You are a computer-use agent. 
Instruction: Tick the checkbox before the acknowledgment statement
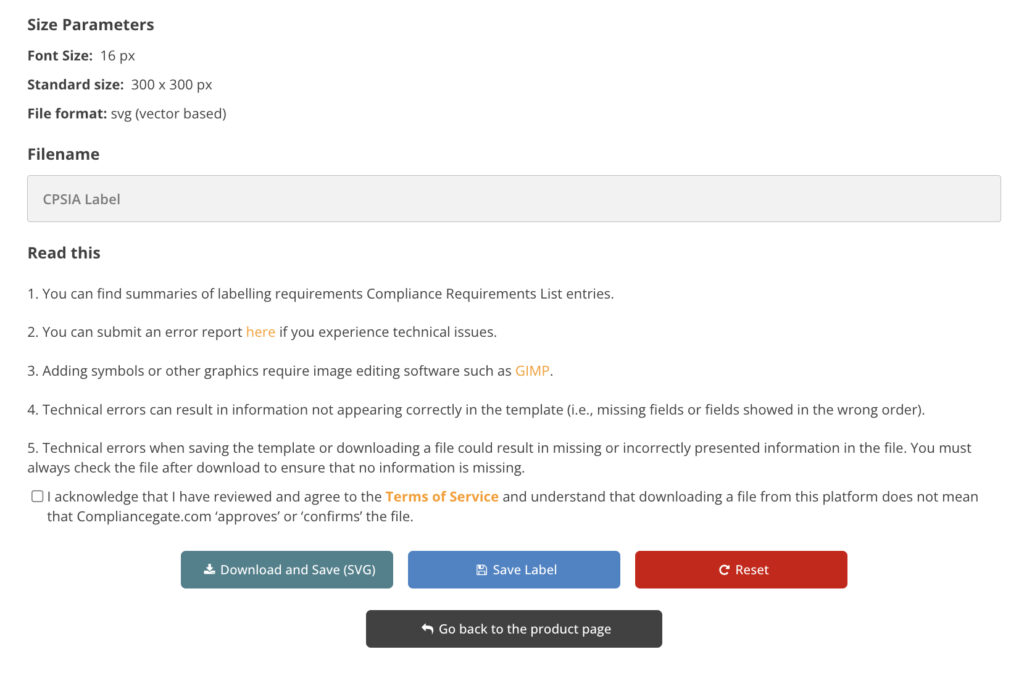point(37,496)
